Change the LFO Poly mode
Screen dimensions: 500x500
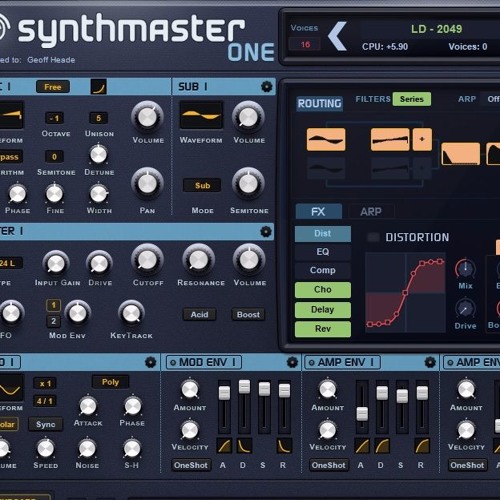click(110, 382)
